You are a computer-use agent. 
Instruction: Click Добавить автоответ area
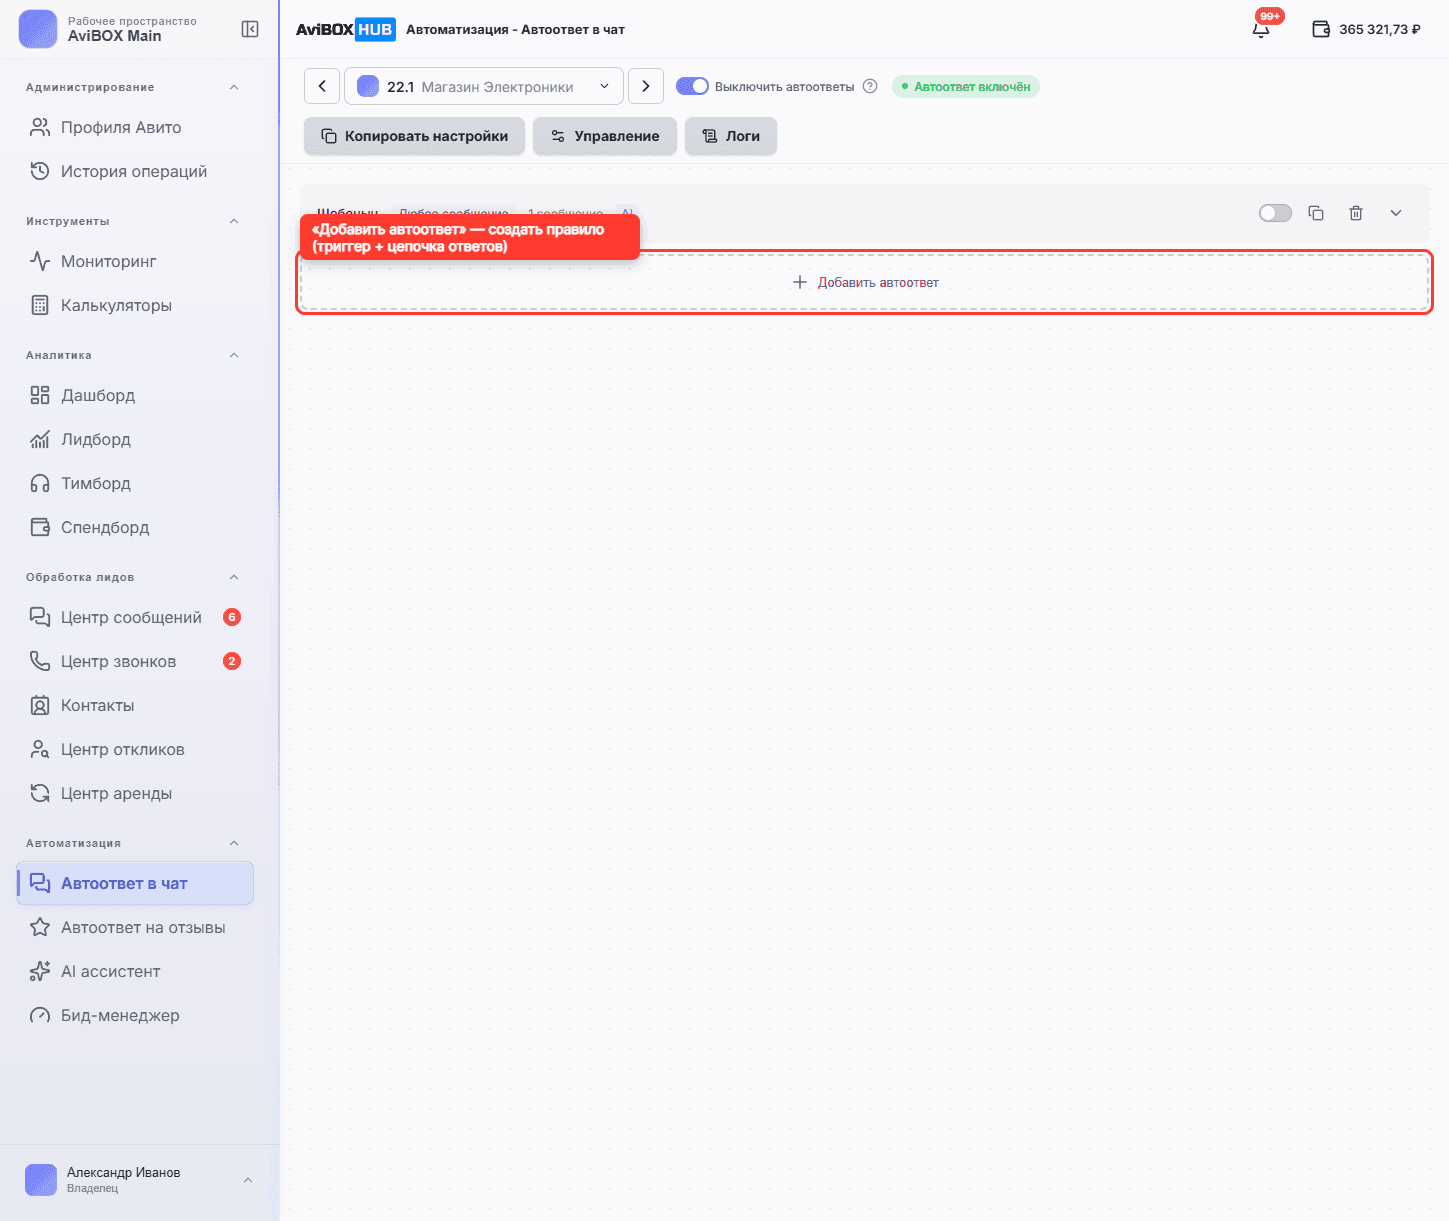(x=865, y=282)
